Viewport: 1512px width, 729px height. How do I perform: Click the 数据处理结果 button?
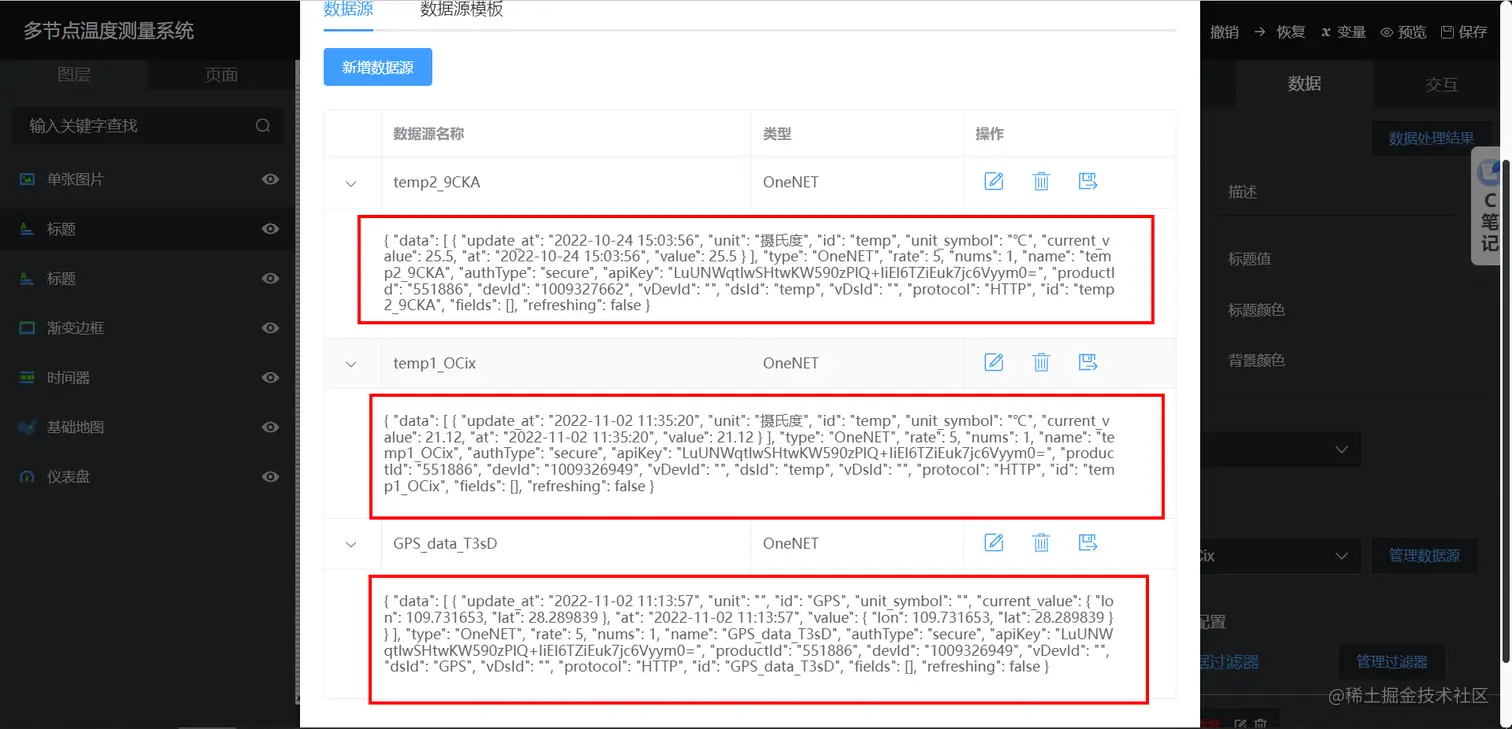(x=1431, y=138)
